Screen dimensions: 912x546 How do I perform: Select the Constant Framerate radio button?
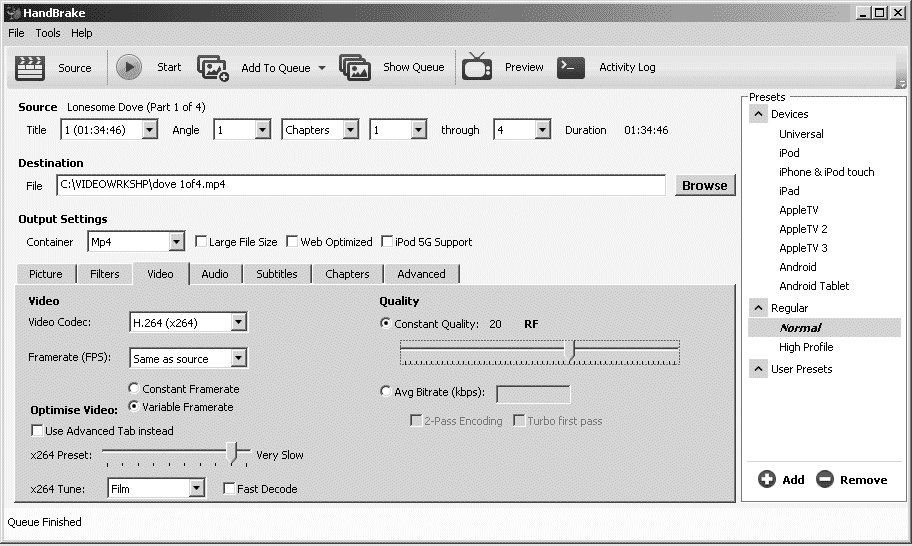pos(134,388)
